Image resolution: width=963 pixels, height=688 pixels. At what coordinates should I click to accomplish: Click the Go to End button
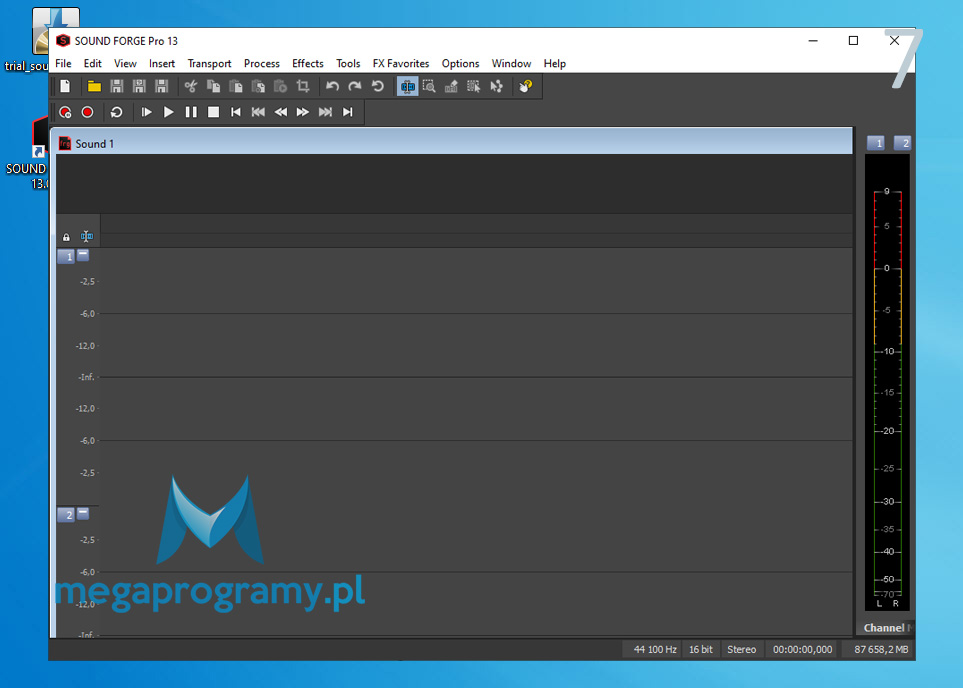coord(348,112)
